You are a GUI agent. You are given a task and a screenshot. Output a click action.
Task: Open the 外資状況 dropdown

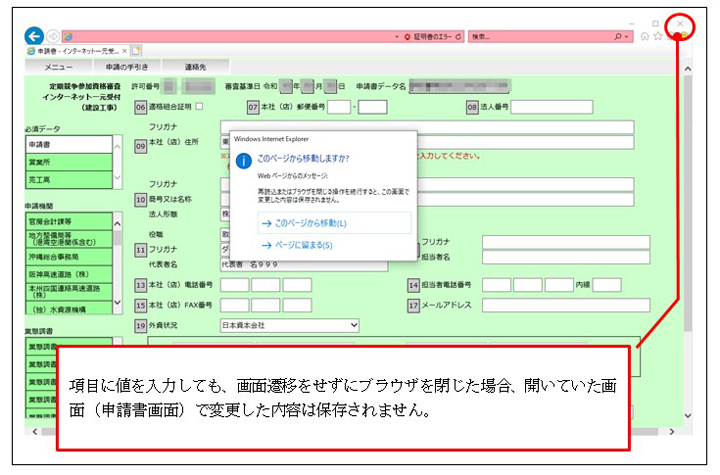point(290,325)
